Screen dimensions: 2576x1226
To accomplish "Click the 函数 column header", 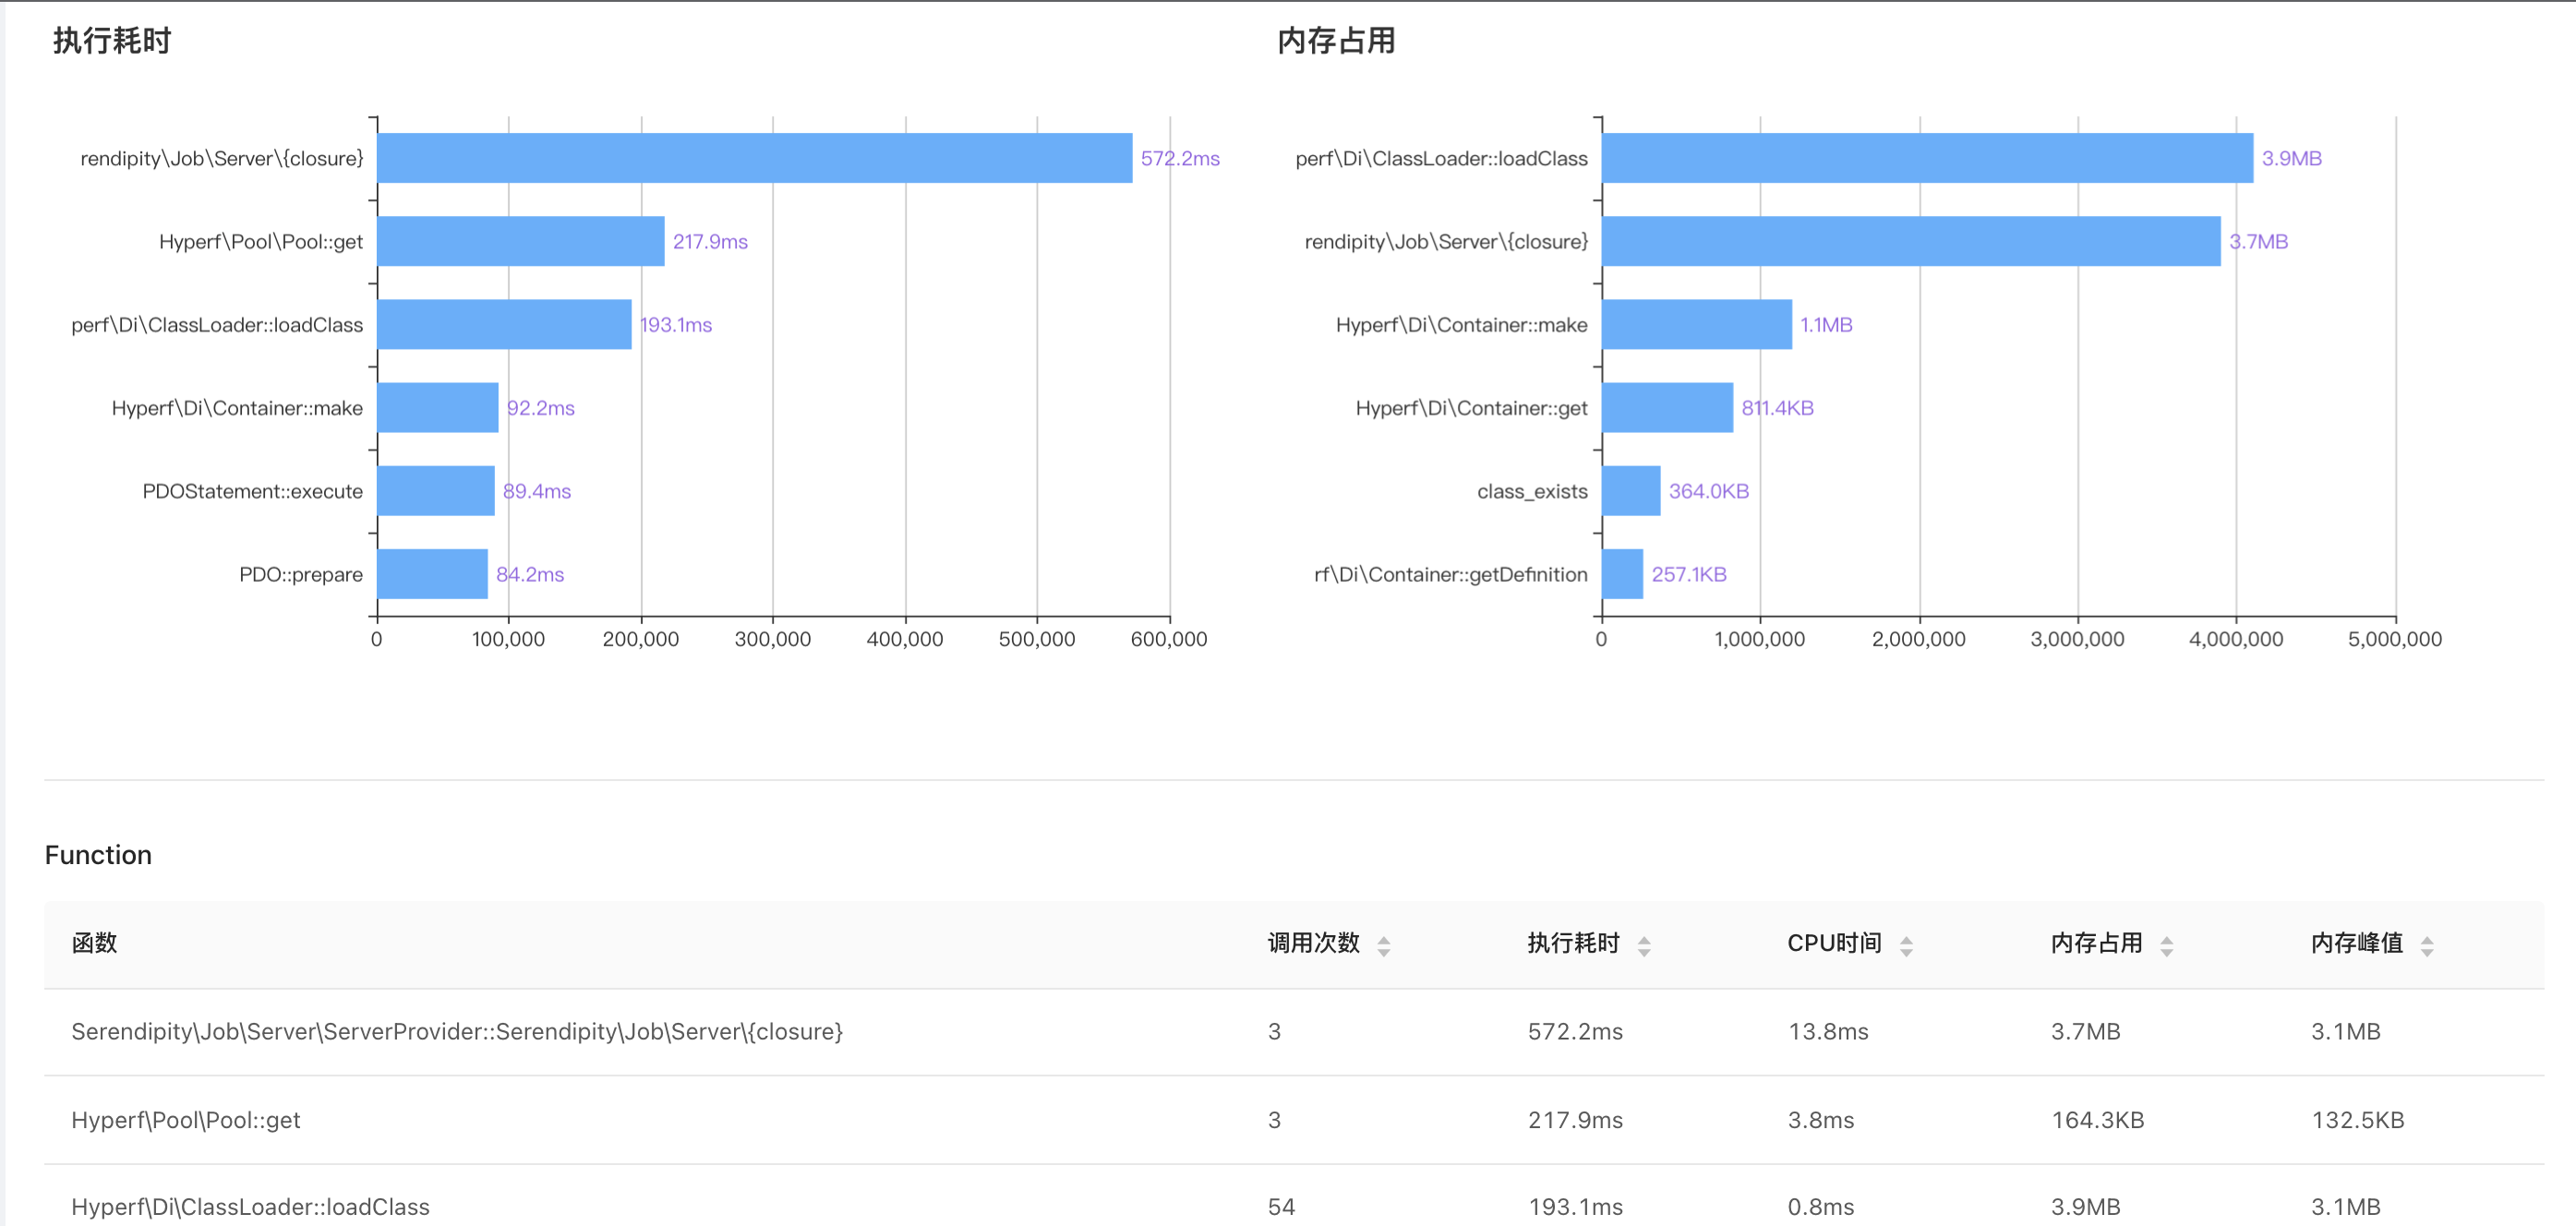I will [x=94, y=943].
